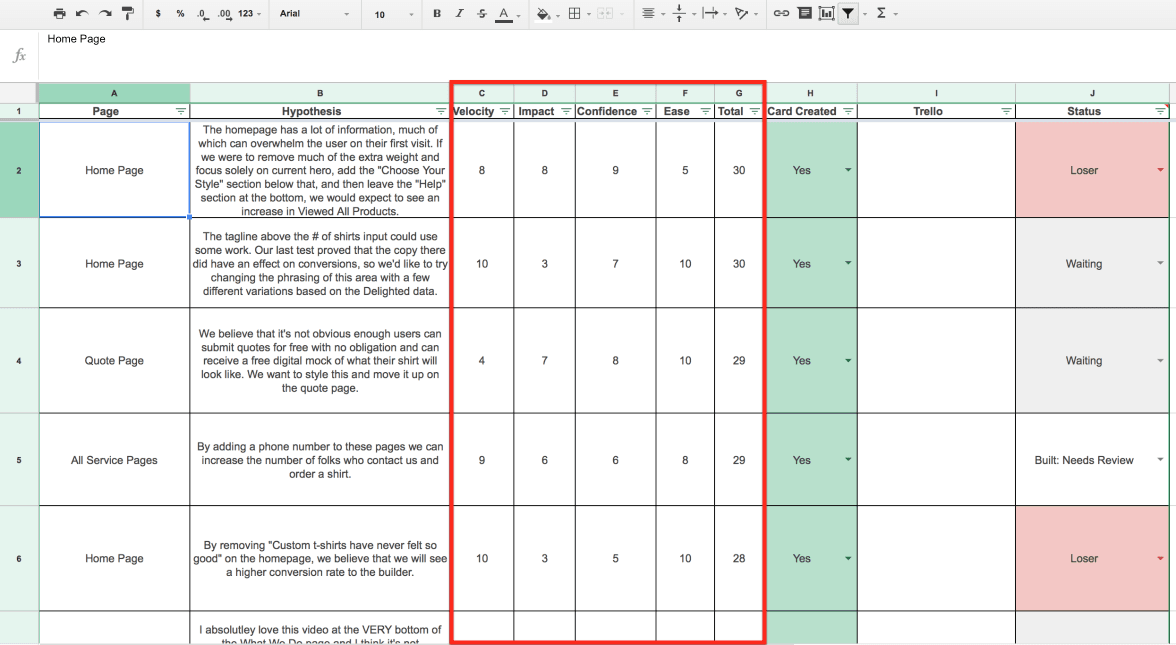
Task: Format selection as currency
Action: click(x=159, y=14)
